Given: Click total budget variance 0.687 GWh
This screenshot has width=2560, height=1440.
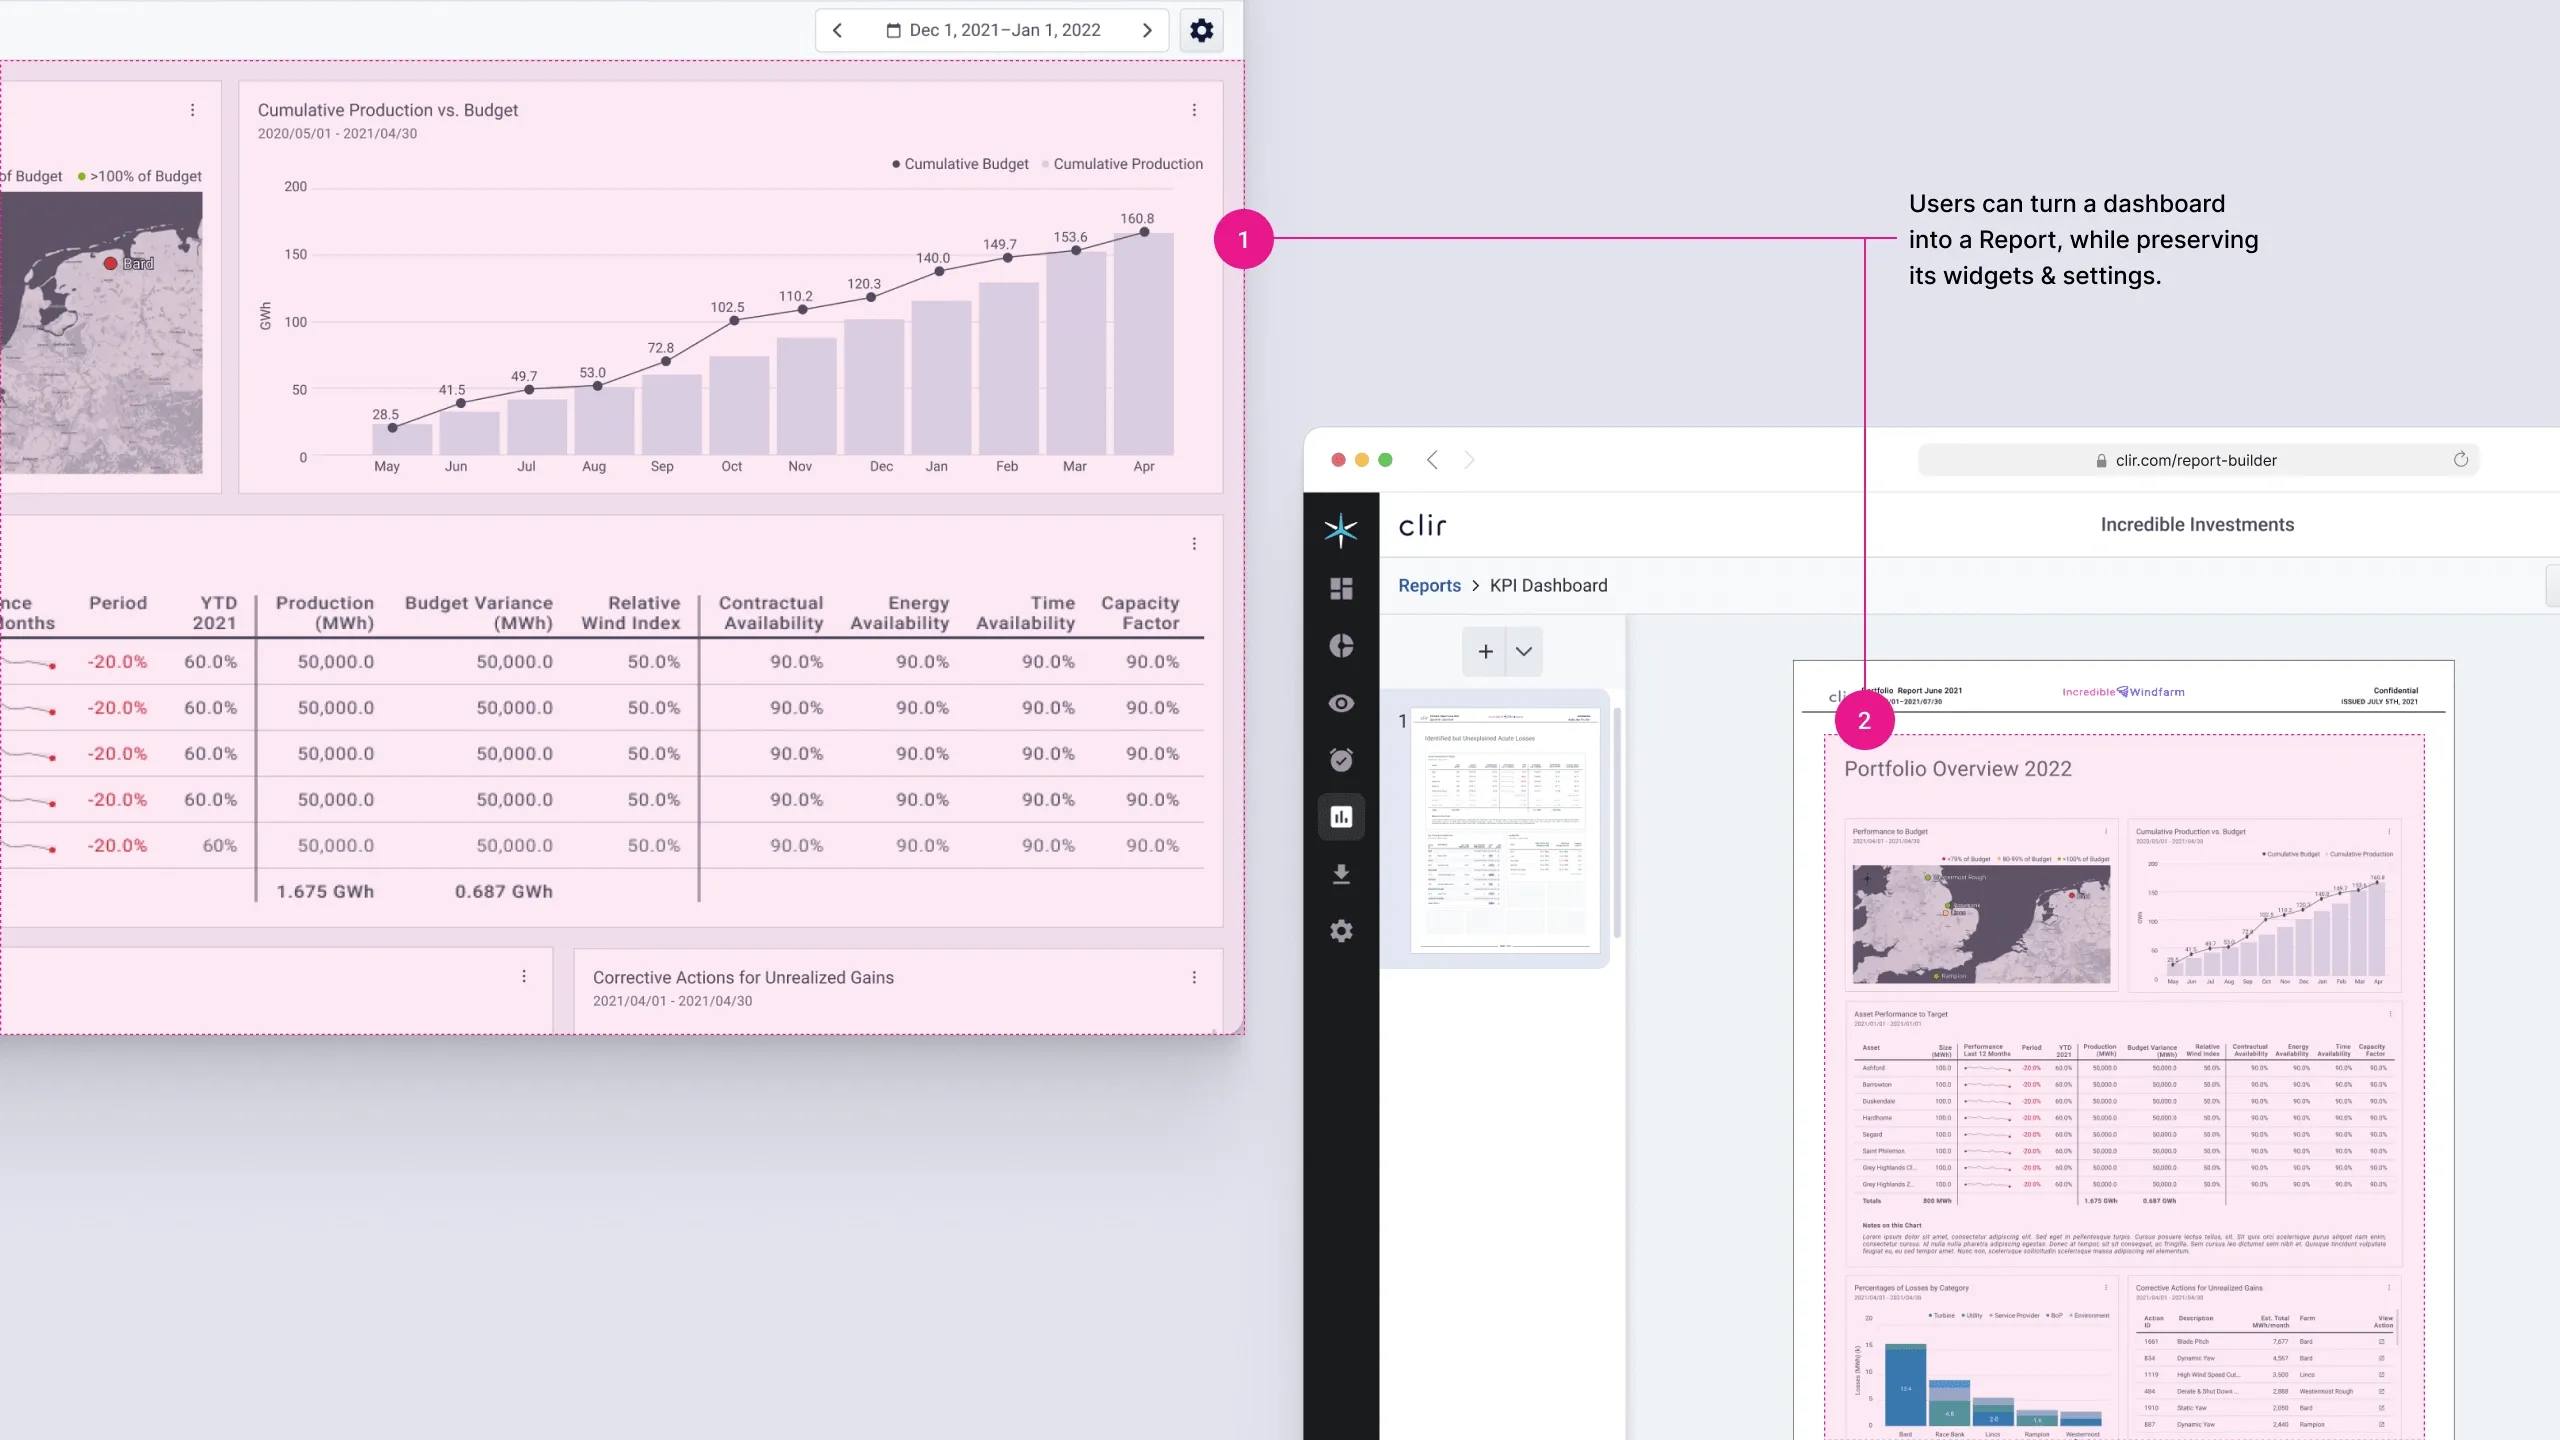Looking at the screenshot, I should click(504, 891).
